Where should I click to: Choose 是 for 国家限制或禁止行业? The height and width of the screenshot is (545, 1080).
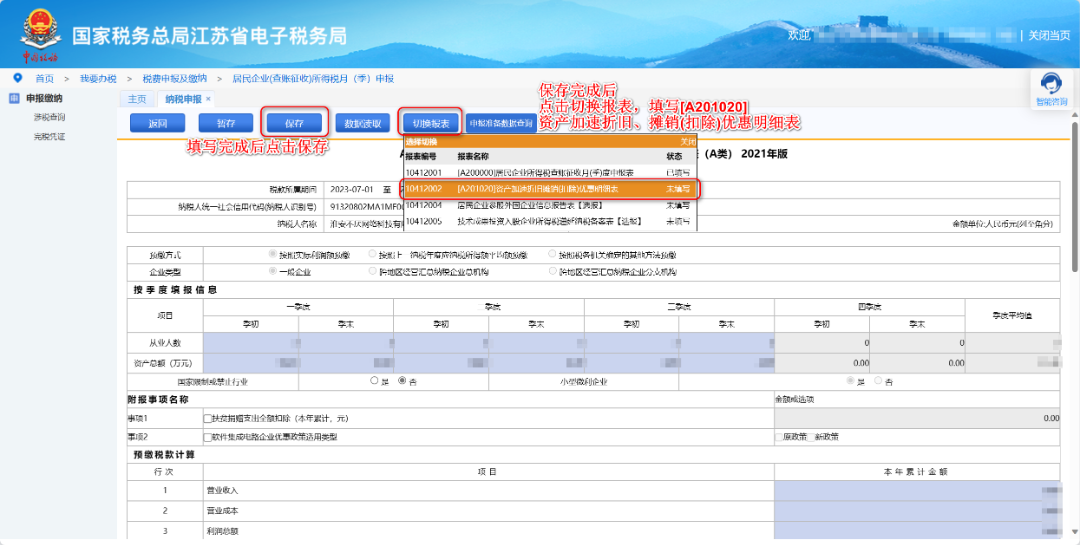(374, 380)
